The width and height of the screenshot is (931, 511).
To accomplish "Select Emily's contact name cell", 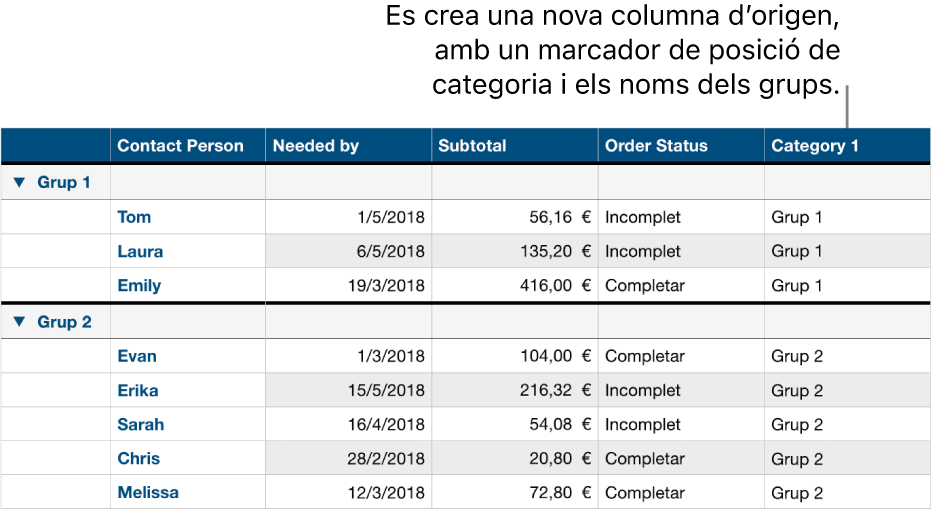I will coord(139,286).
